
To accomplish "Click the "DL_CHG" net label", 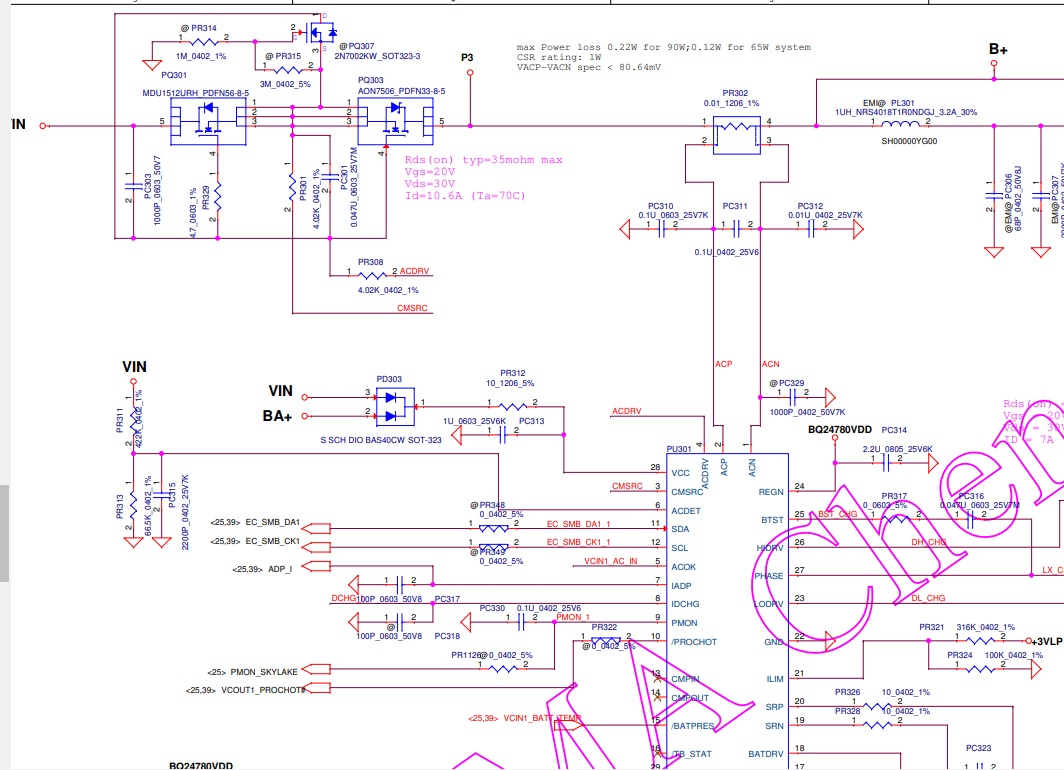I will [x=928, y=598].
